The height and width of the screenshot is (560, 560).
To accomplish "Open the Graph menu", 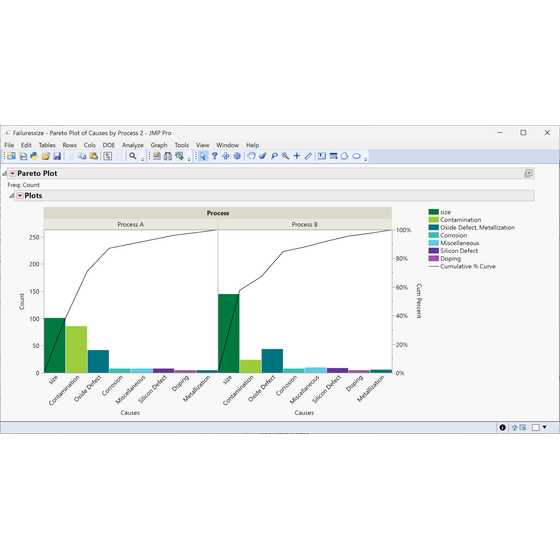I will (x=159, y=145).
